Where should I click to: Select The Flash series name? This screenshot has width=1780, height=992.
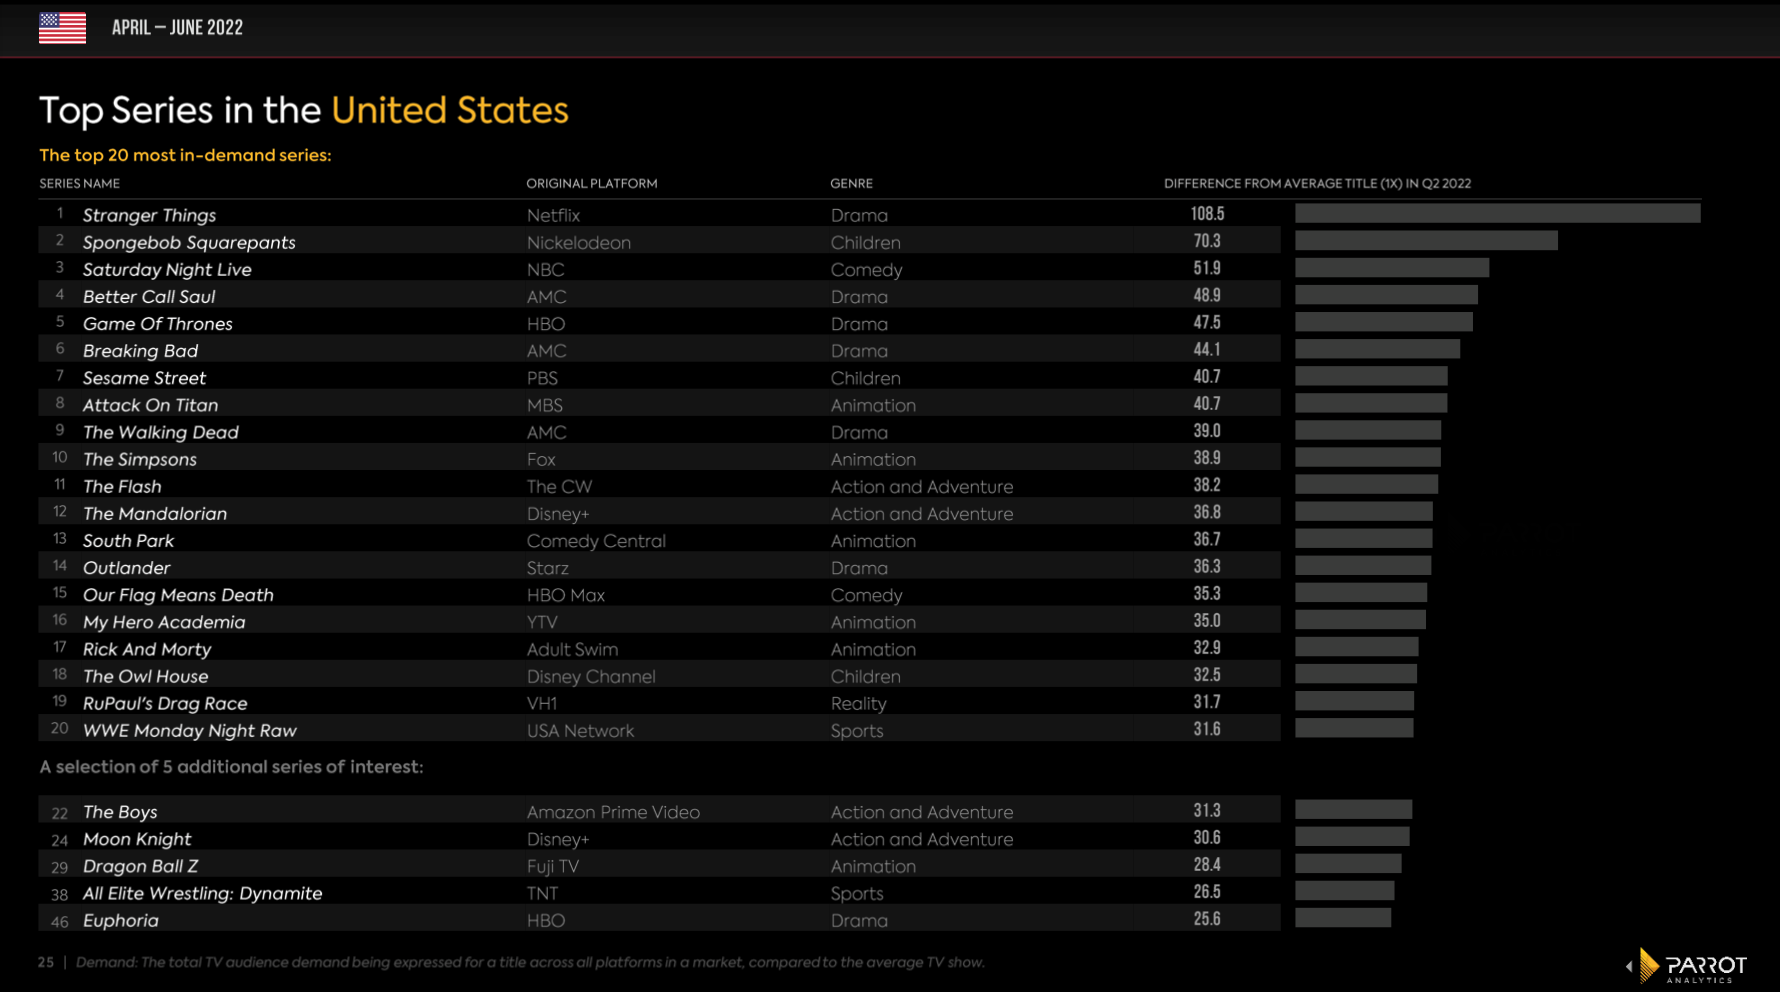coord(122,486)
